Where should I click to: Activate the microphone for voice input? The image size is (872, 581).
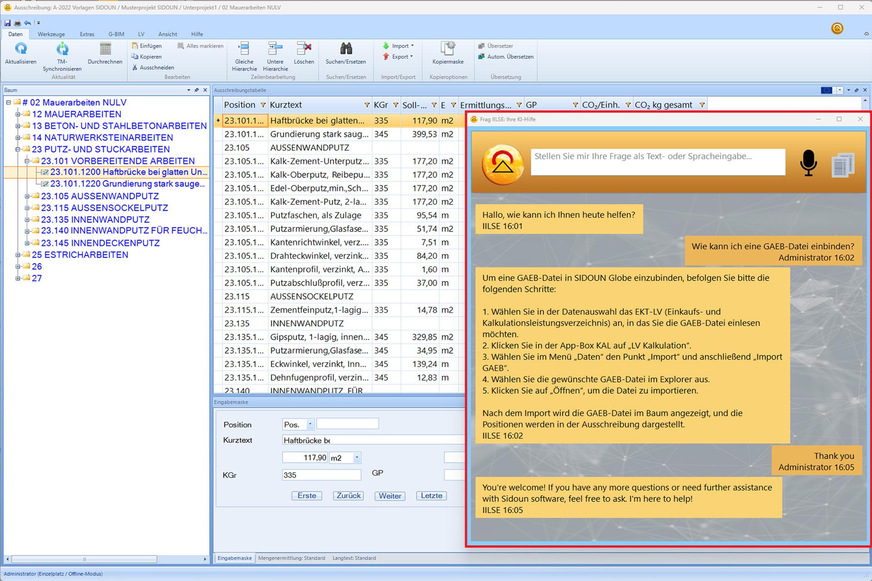[x=808, y=163]
